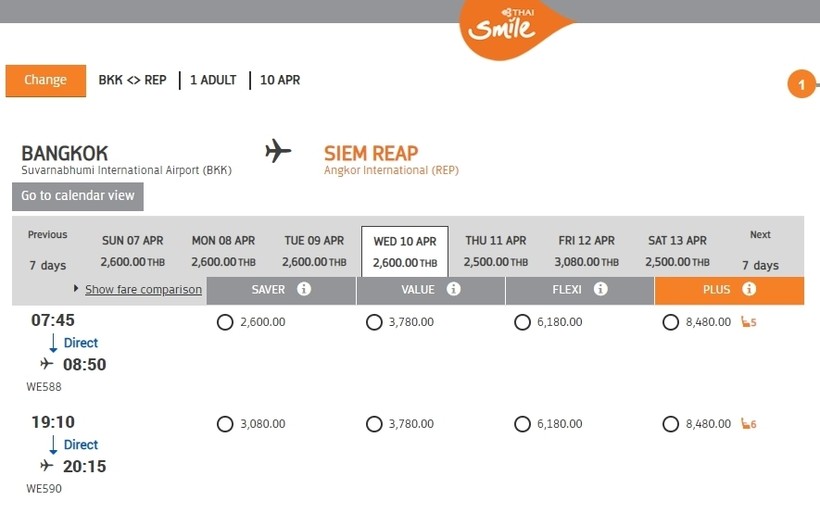Open FLEXI fare info icon
Viewport: 820px width, 513px height.
point(601,289)
